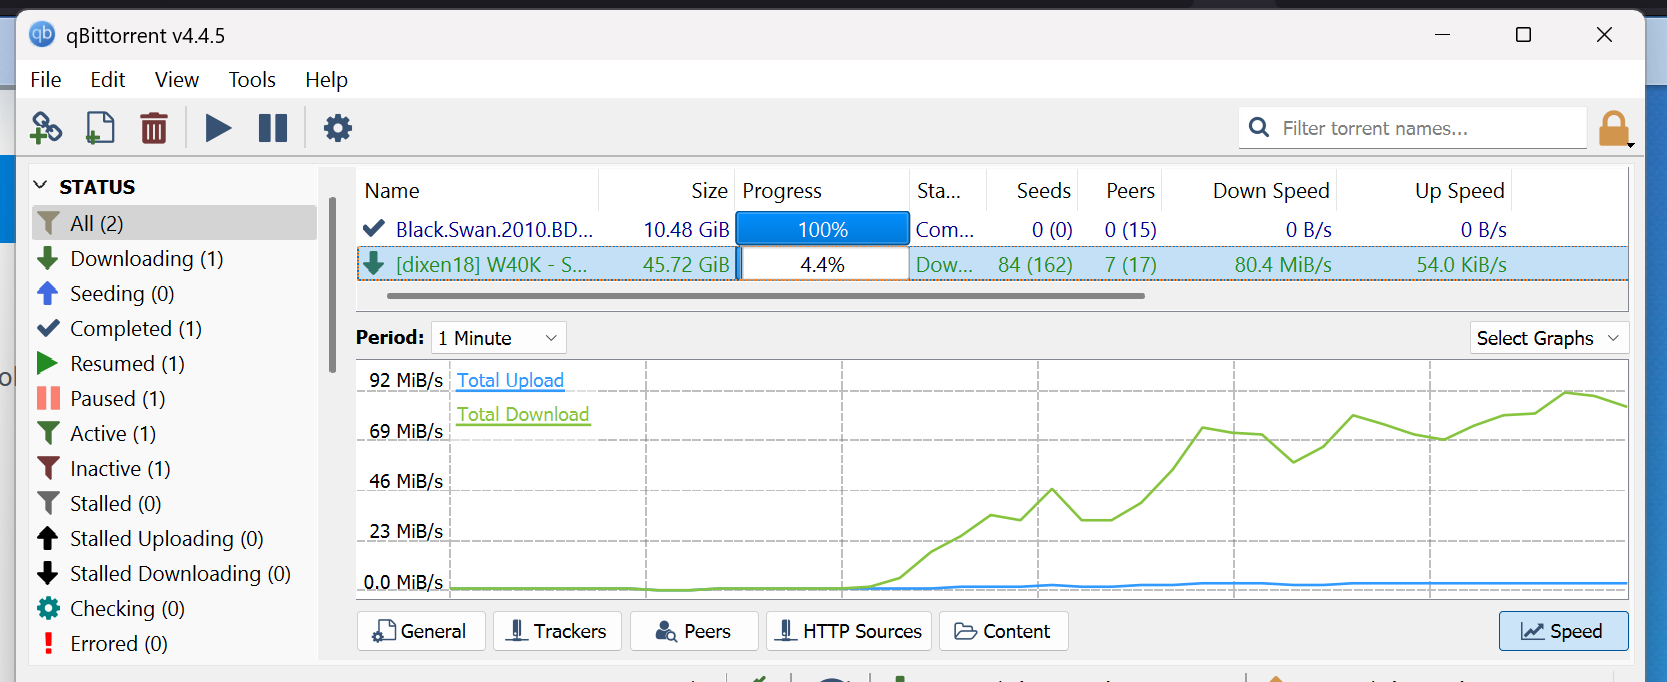Click the 100% progress bar of Black.Swan

coord(823,229)
